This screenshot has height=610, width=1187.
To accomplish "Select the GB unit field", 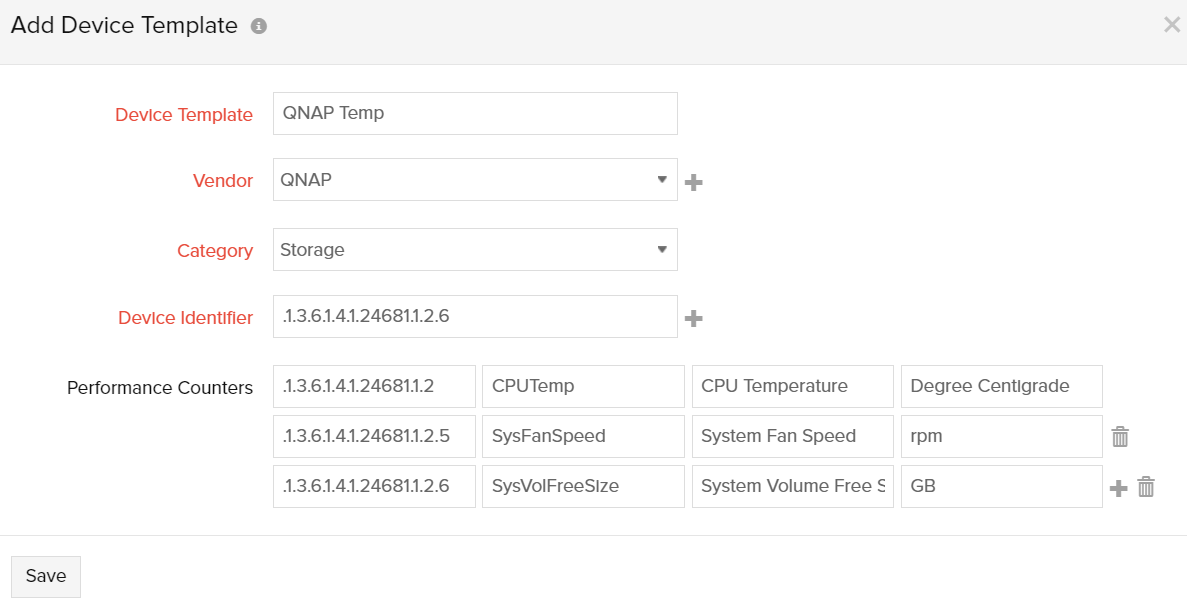I will [1001, 486].
